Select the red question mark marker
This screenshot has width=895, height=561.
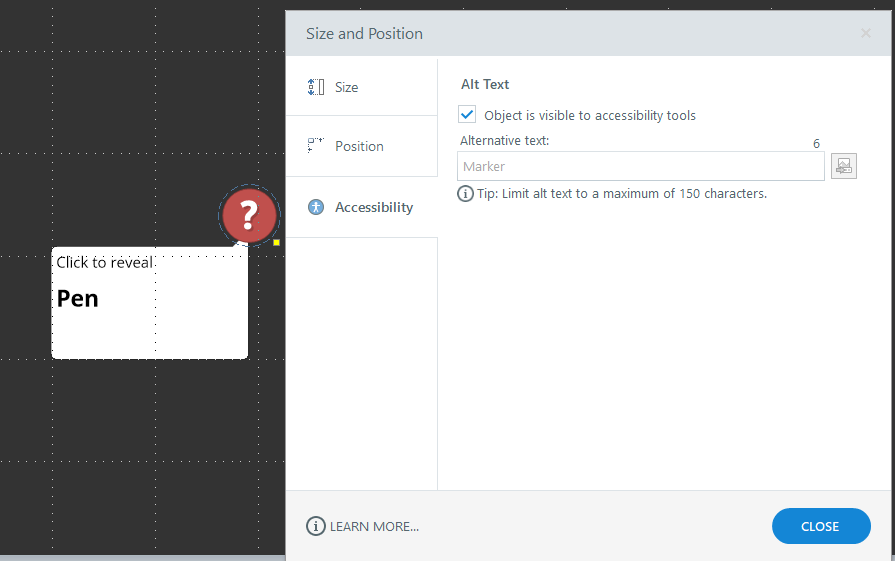pyautogui.click(x=249, y=215)
